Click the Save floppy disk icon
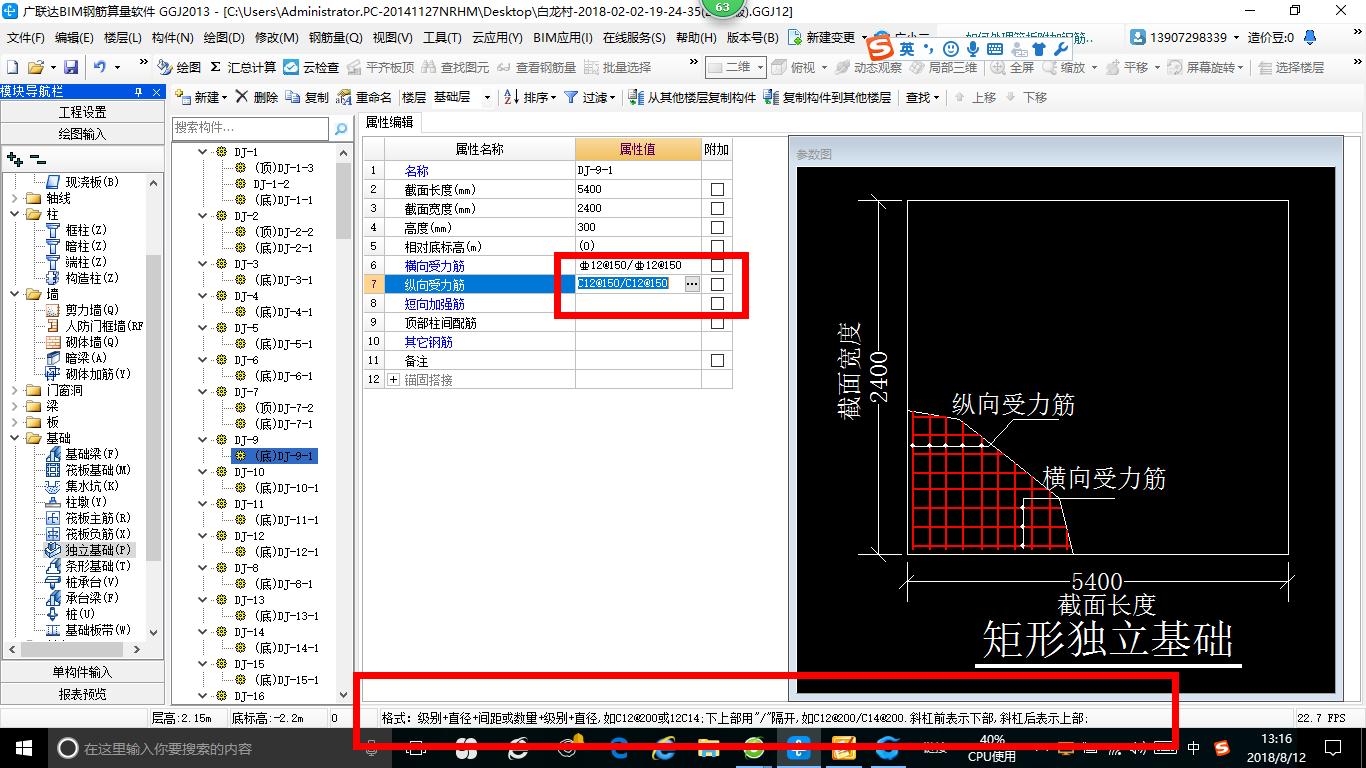1366x768 pixels. pyautogui.click(x=71, y=67)
